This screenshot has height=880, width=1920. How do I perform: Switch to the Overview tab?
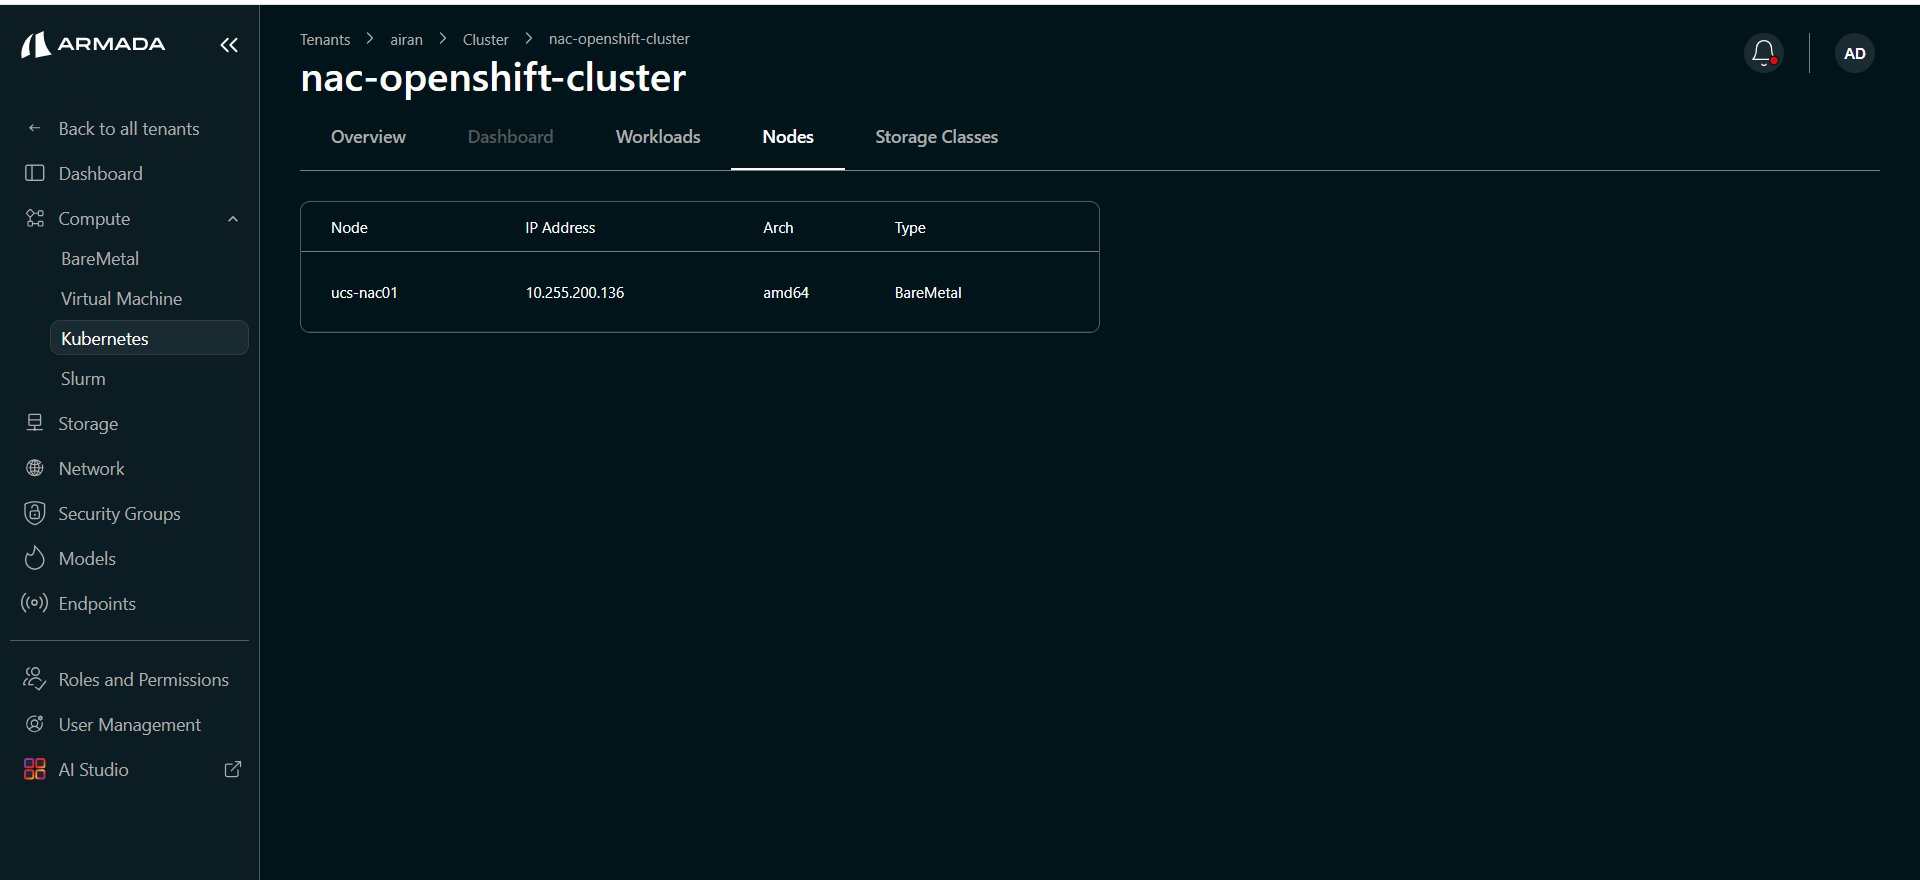tap(368, 137)
